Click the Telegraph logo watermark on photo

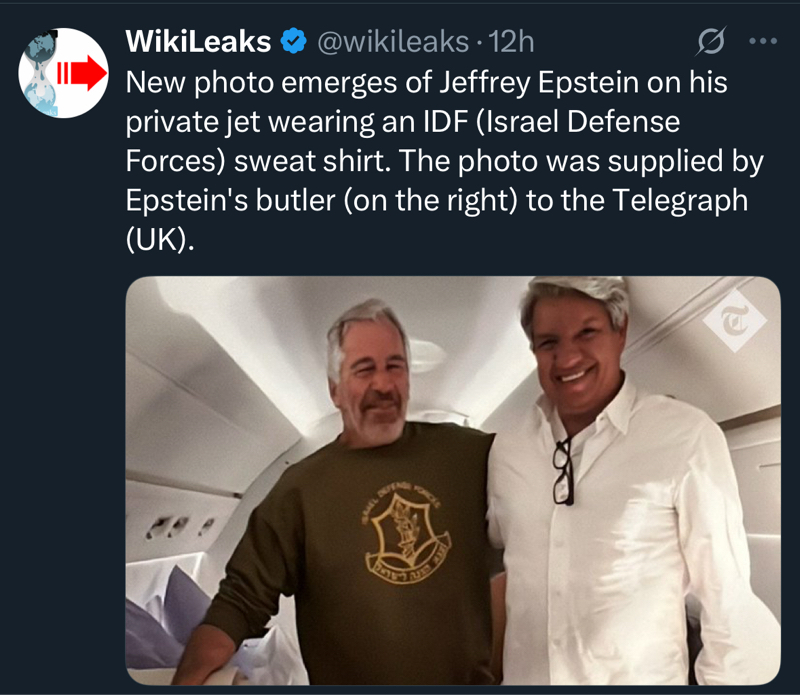(x=733, y=321)
